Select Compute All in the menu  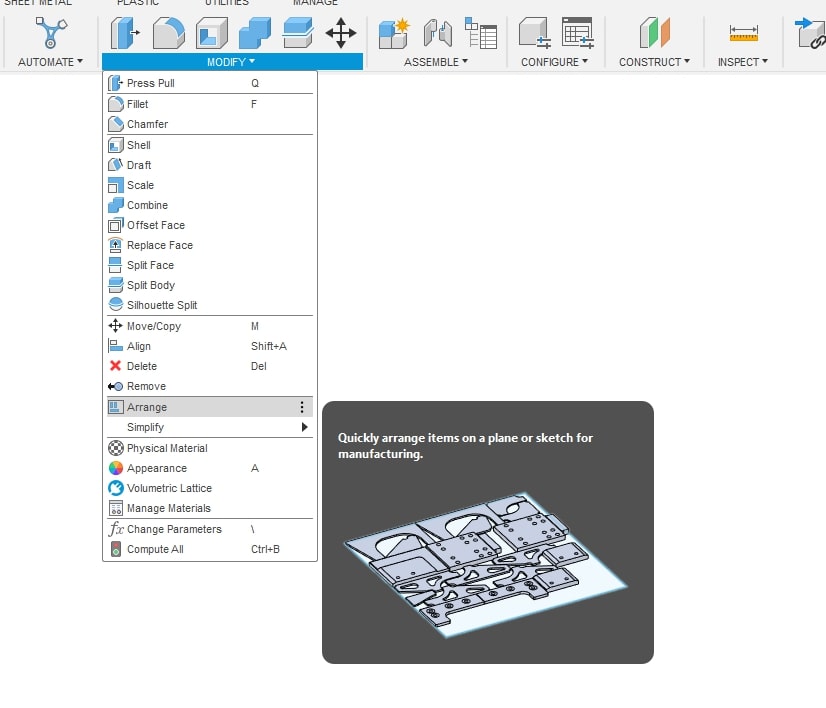[210, 549]
